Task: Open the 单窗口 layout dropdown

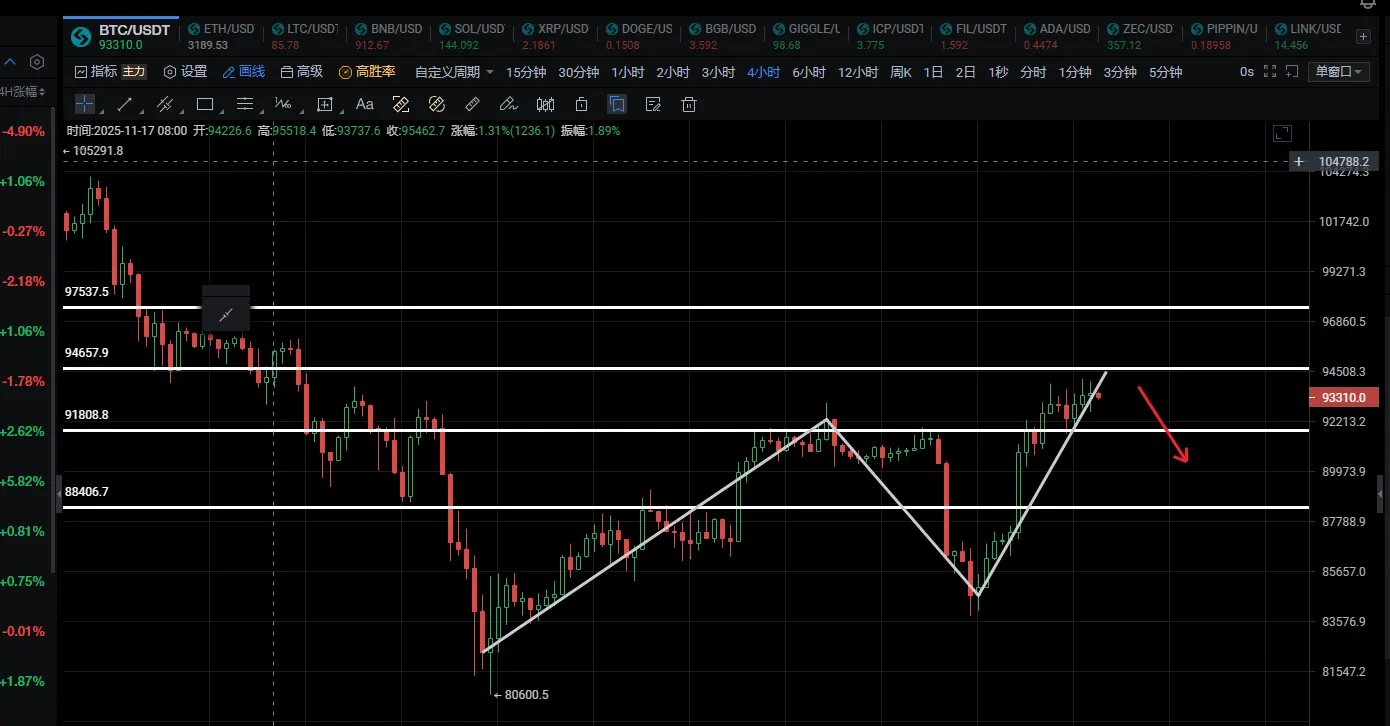Action: pos(1339,72)
